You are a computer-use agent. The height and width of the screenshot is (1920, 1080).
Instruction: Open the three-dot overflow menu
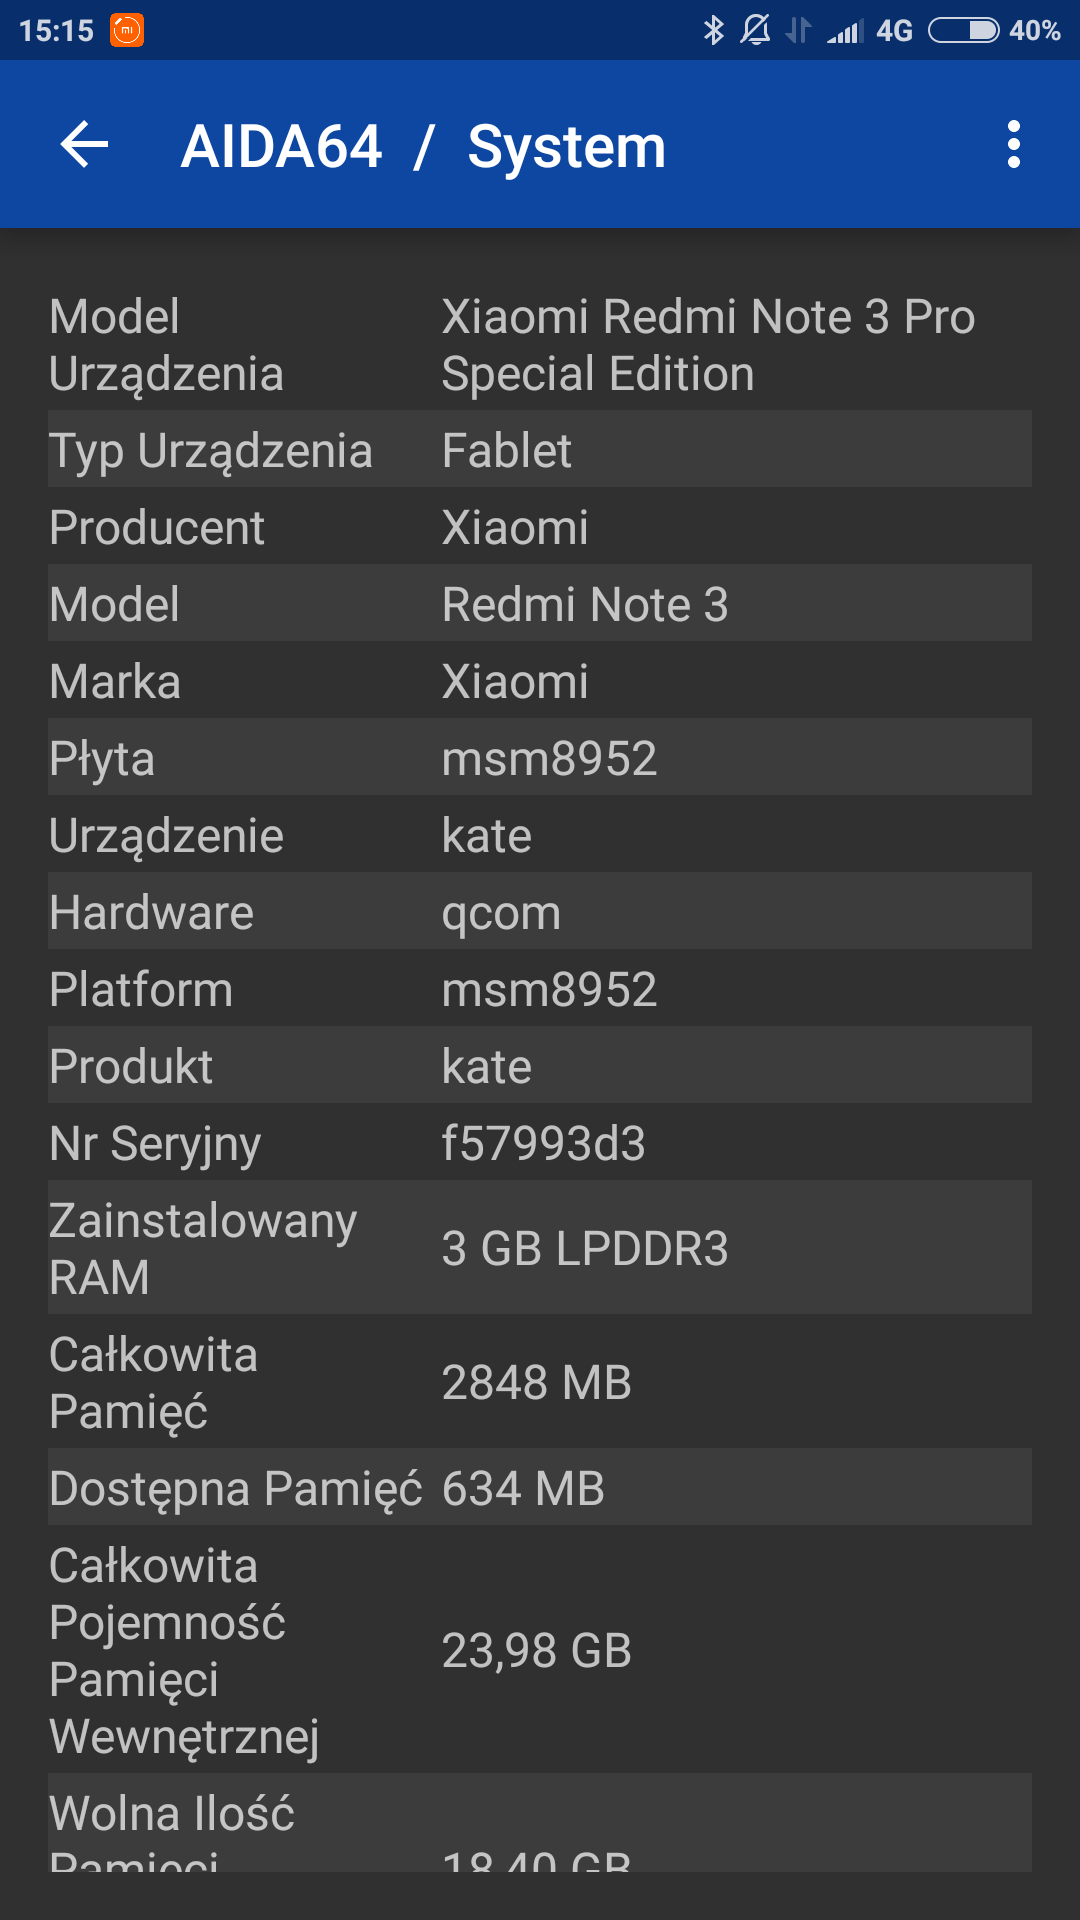click(x=1013, y=145)
